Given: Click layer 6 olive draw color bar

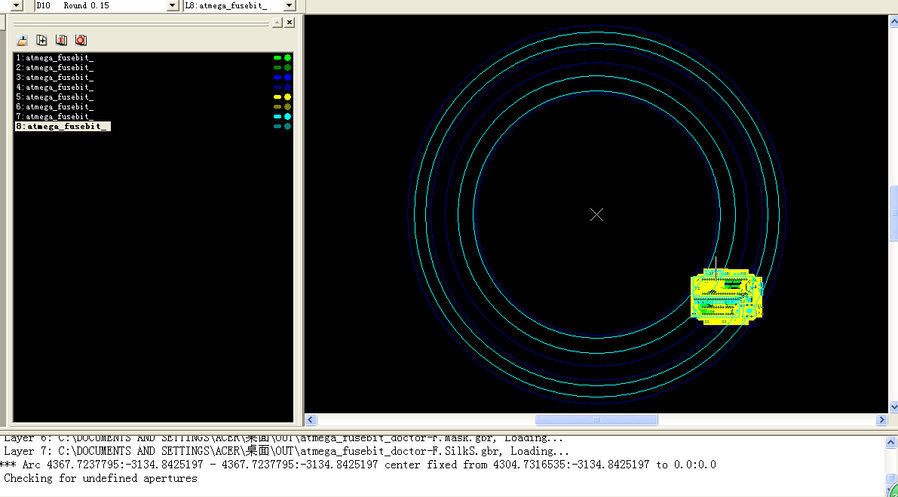Looking at the screenshot, I should [278, 106].
